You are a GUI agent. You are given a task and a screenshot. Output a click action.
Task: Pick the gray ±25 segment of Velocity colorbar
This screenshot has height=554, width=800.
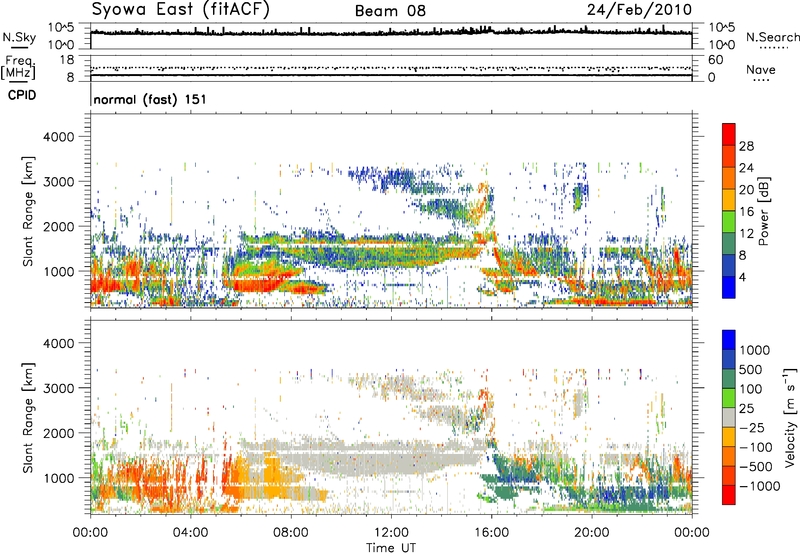point(729,417)
